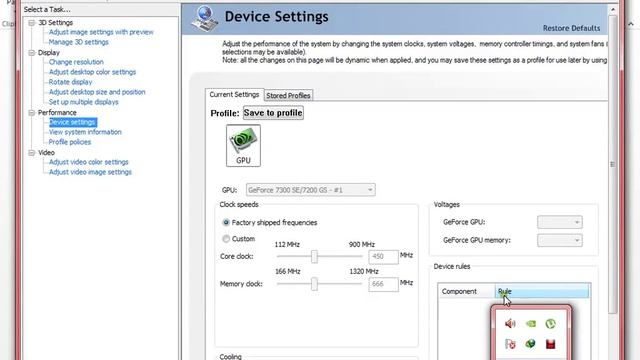Image resolution: width=640 pixels, height=360 pixels.
Task: Click the Core clock MHz input field
Action: (x=384, y=257)
